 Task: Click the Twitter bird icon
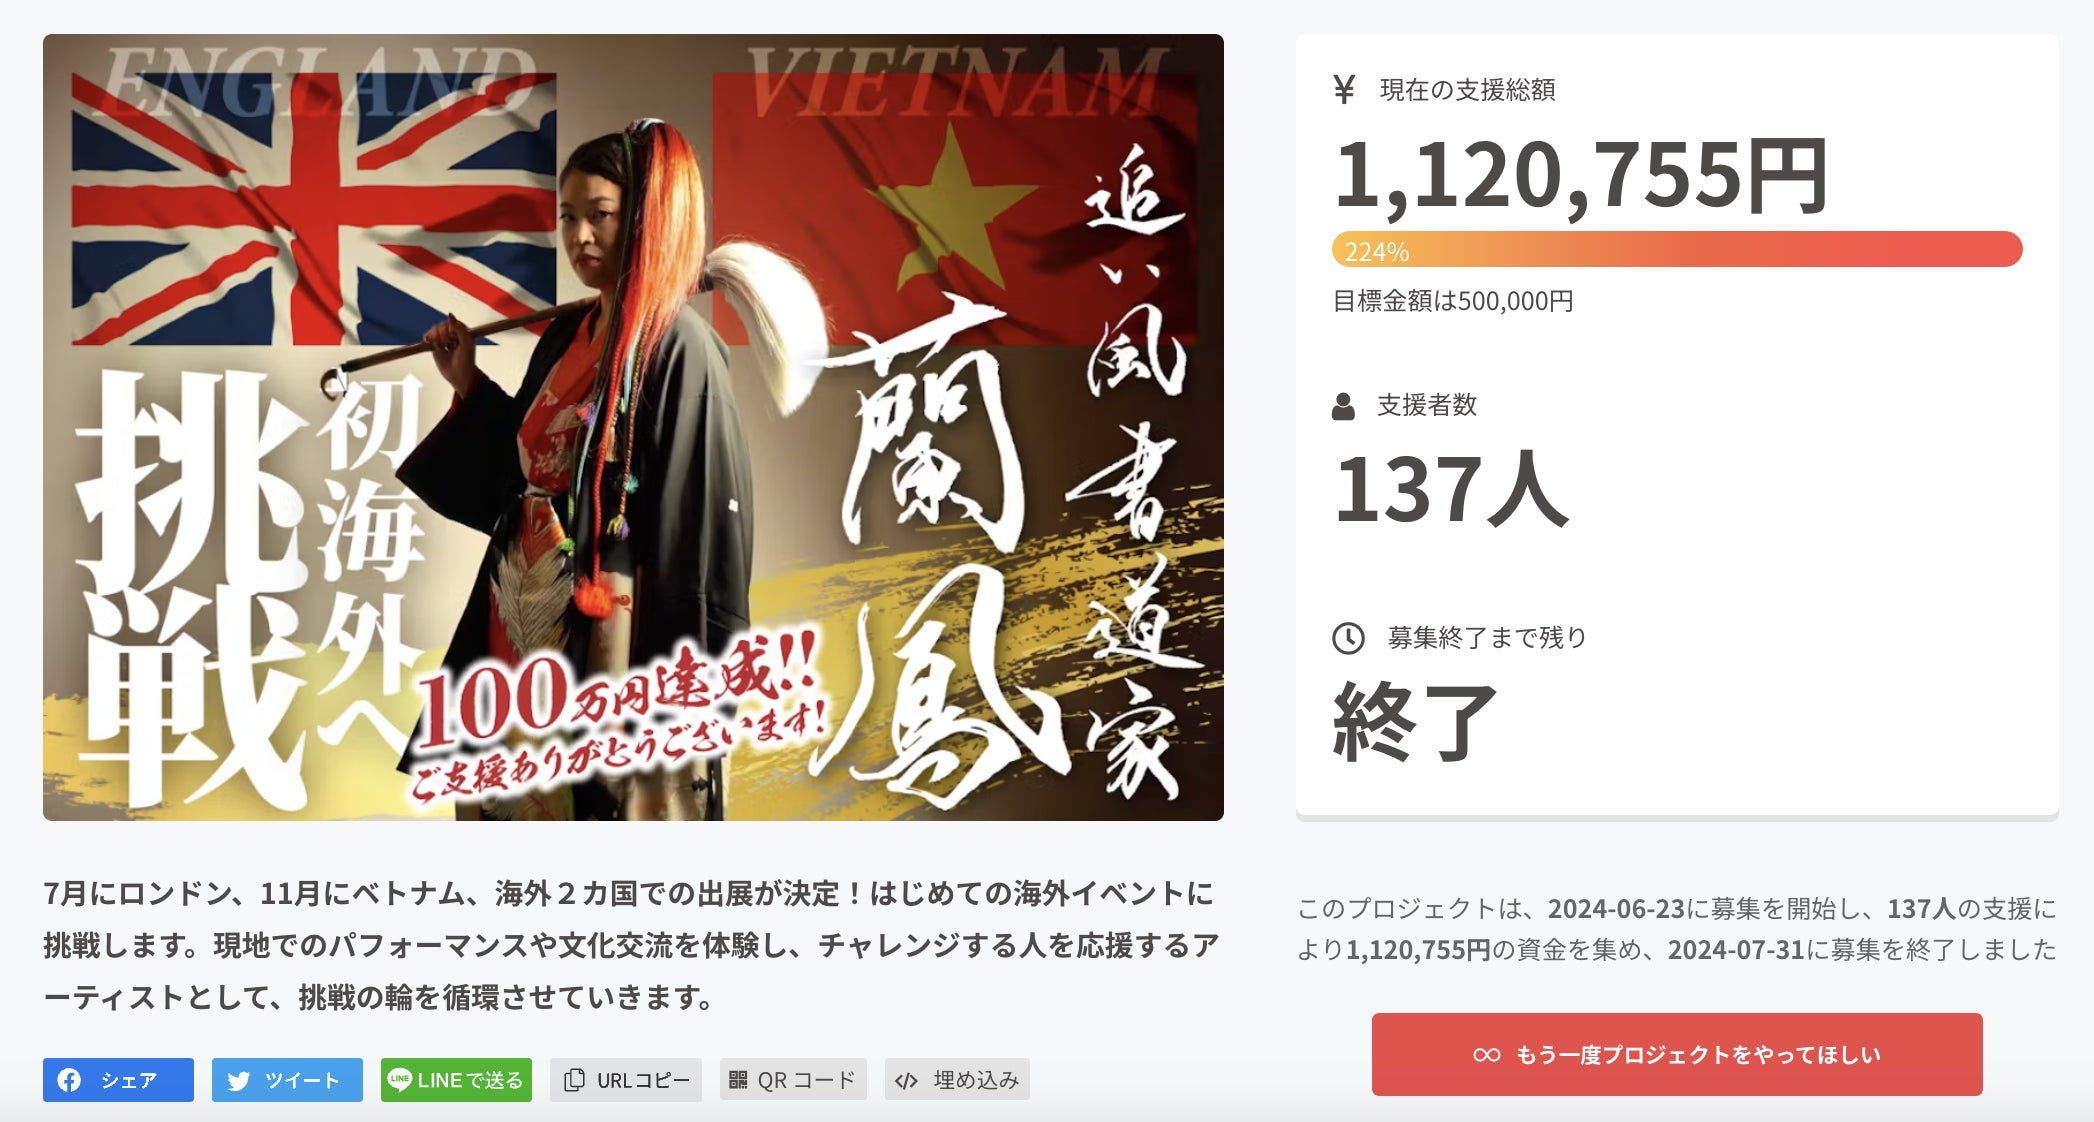[x=238, y=1081]
